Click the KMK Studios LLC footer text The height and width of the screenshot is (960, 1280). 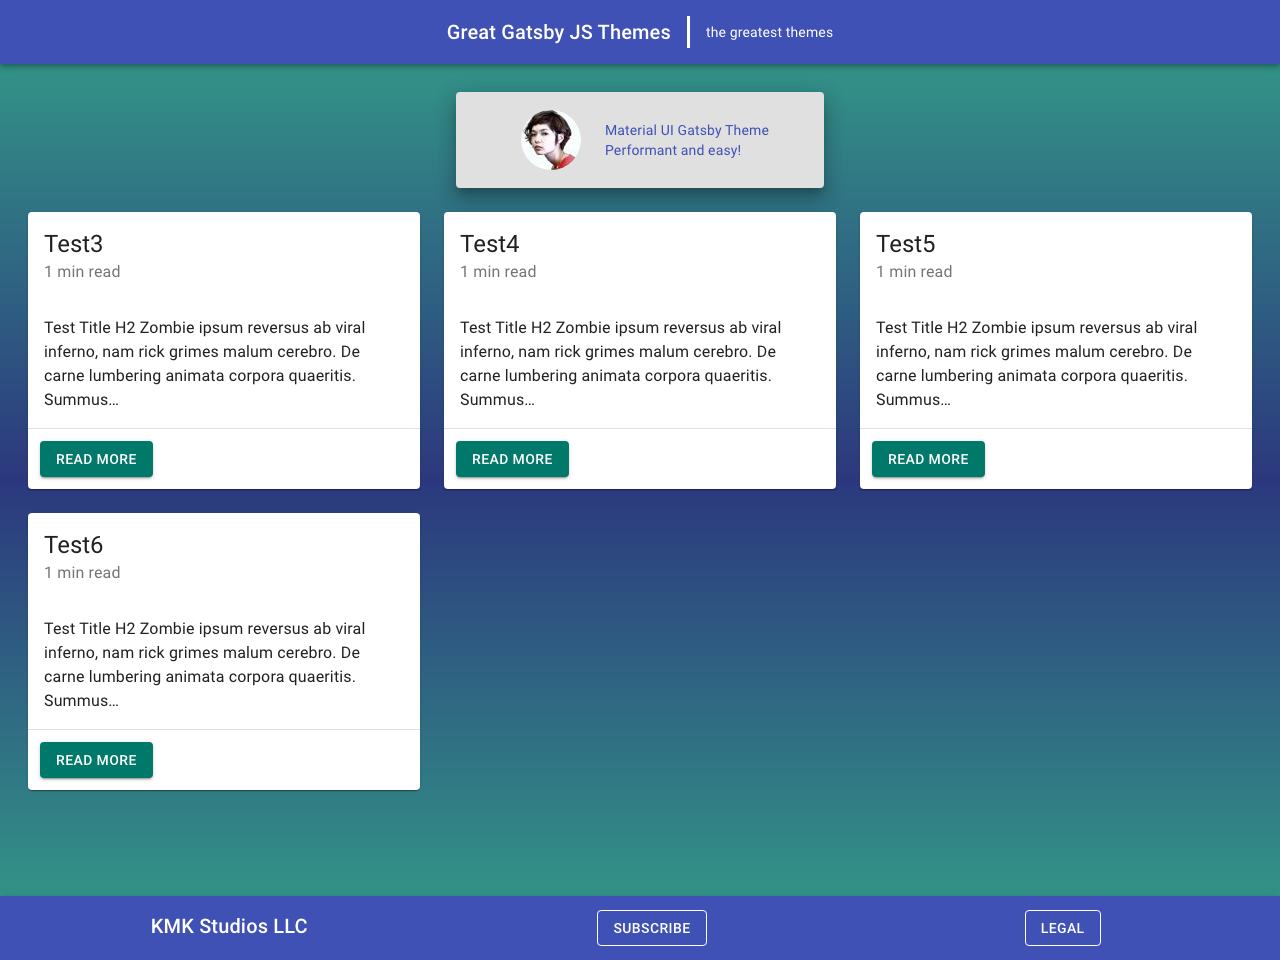[x=229, y=927]
